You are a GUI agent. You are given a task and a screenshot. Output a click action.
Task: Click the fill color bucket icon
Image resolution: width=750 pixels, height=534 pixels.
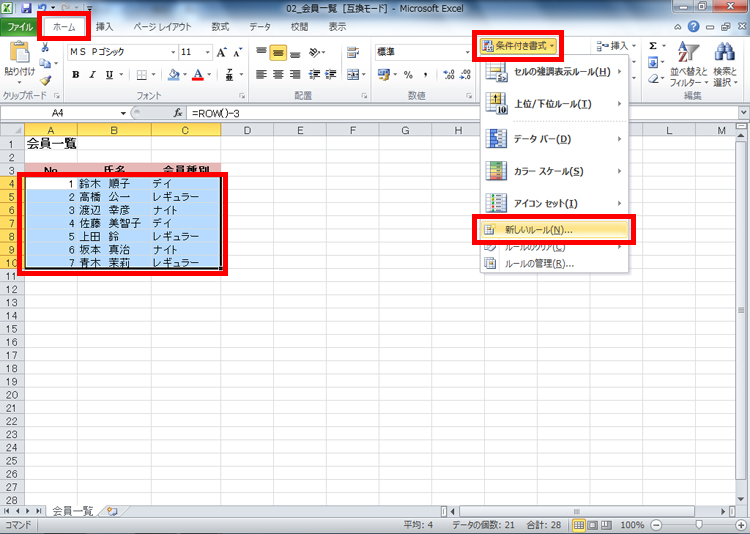tap(174, 75)
